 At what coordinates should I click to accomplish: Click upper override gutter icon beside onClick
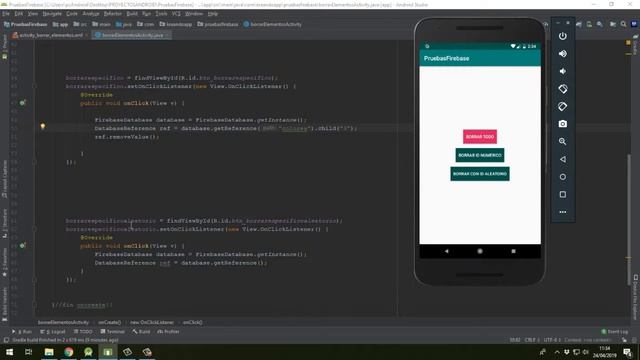(23, 103)
